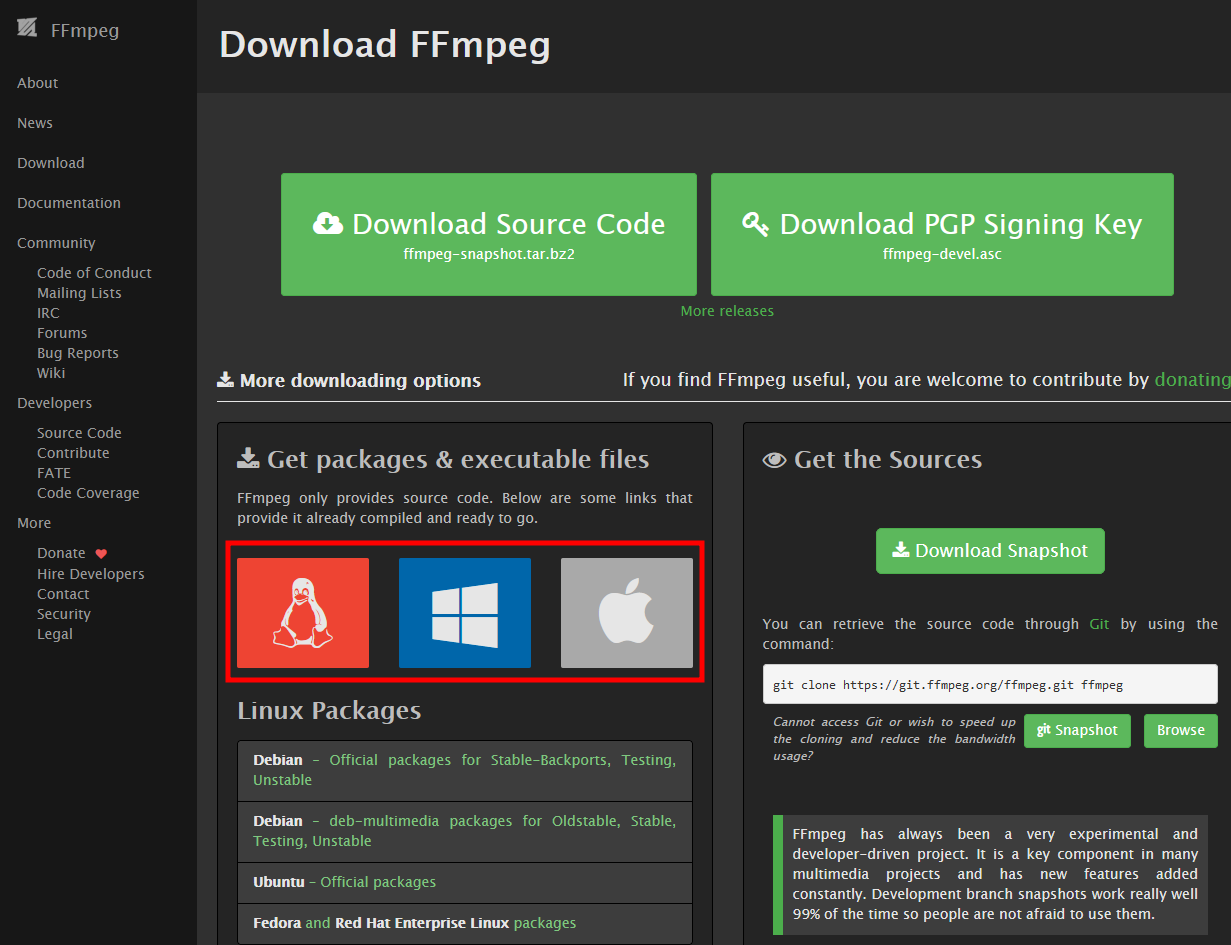This screenshot has height=945, width=1231.
Task: Open Donate link in sidebar
Action: [61, 553]
